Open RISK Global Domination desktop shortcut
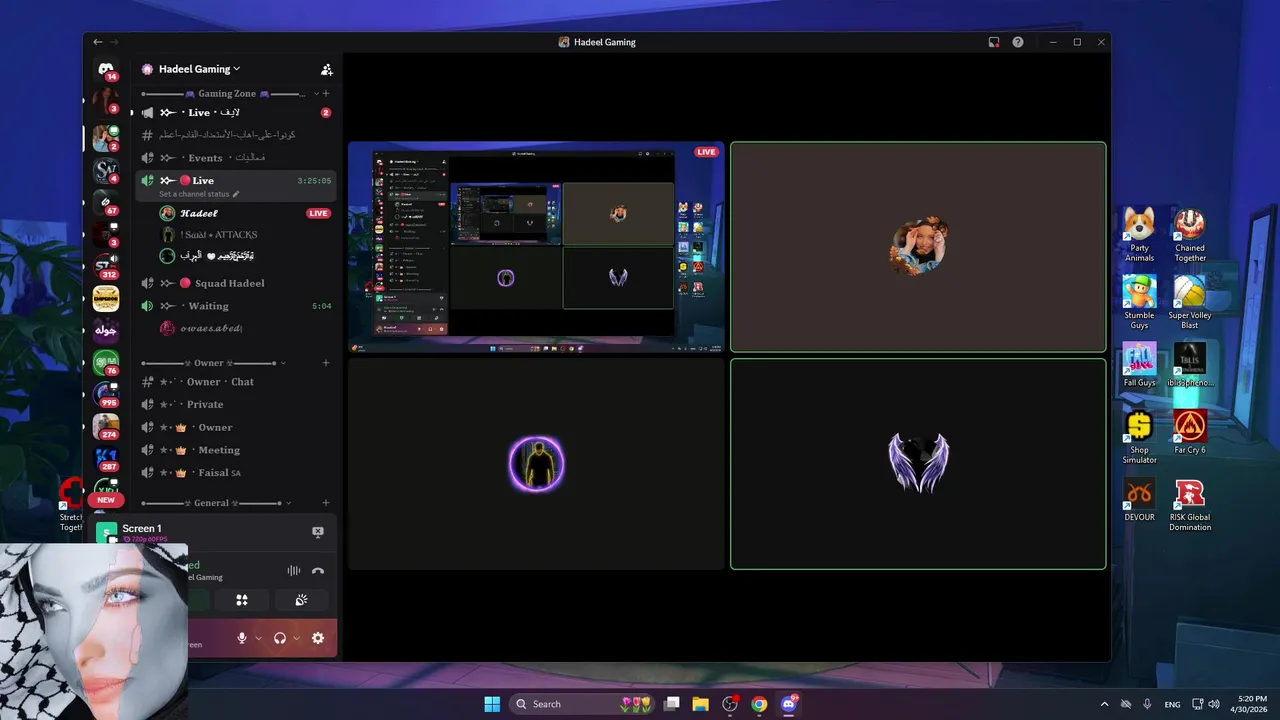The height and width of the screenshot is (720, 1280). tap(1190, 504)
